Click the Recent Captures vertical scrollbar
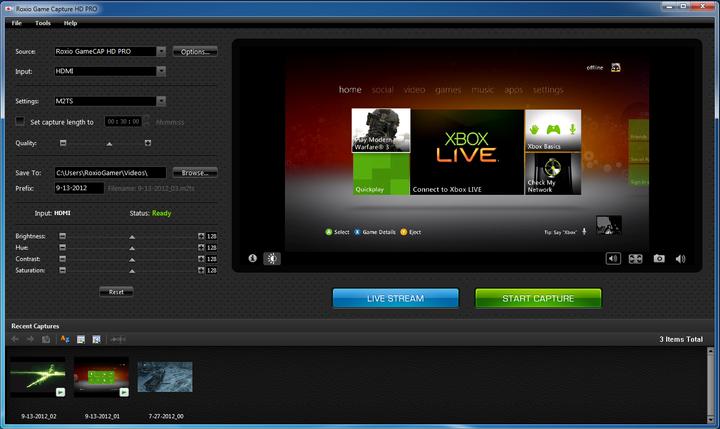Viewport: 720px width, 429px height. point(710,385)
